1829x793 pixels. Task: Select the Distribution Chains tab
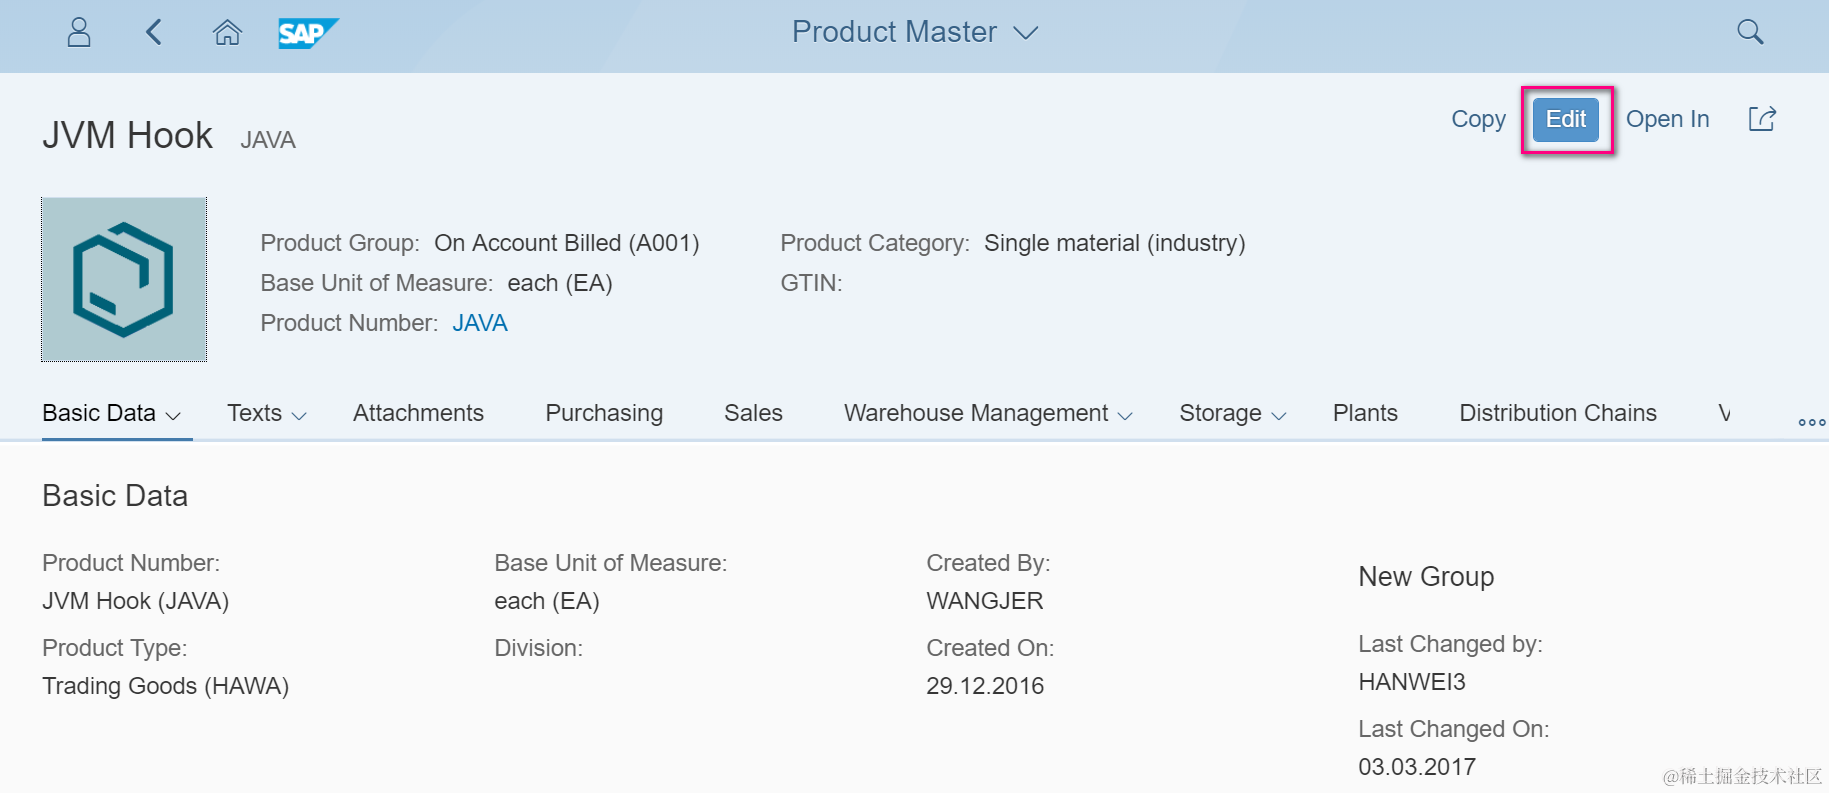coord(1557,413)
